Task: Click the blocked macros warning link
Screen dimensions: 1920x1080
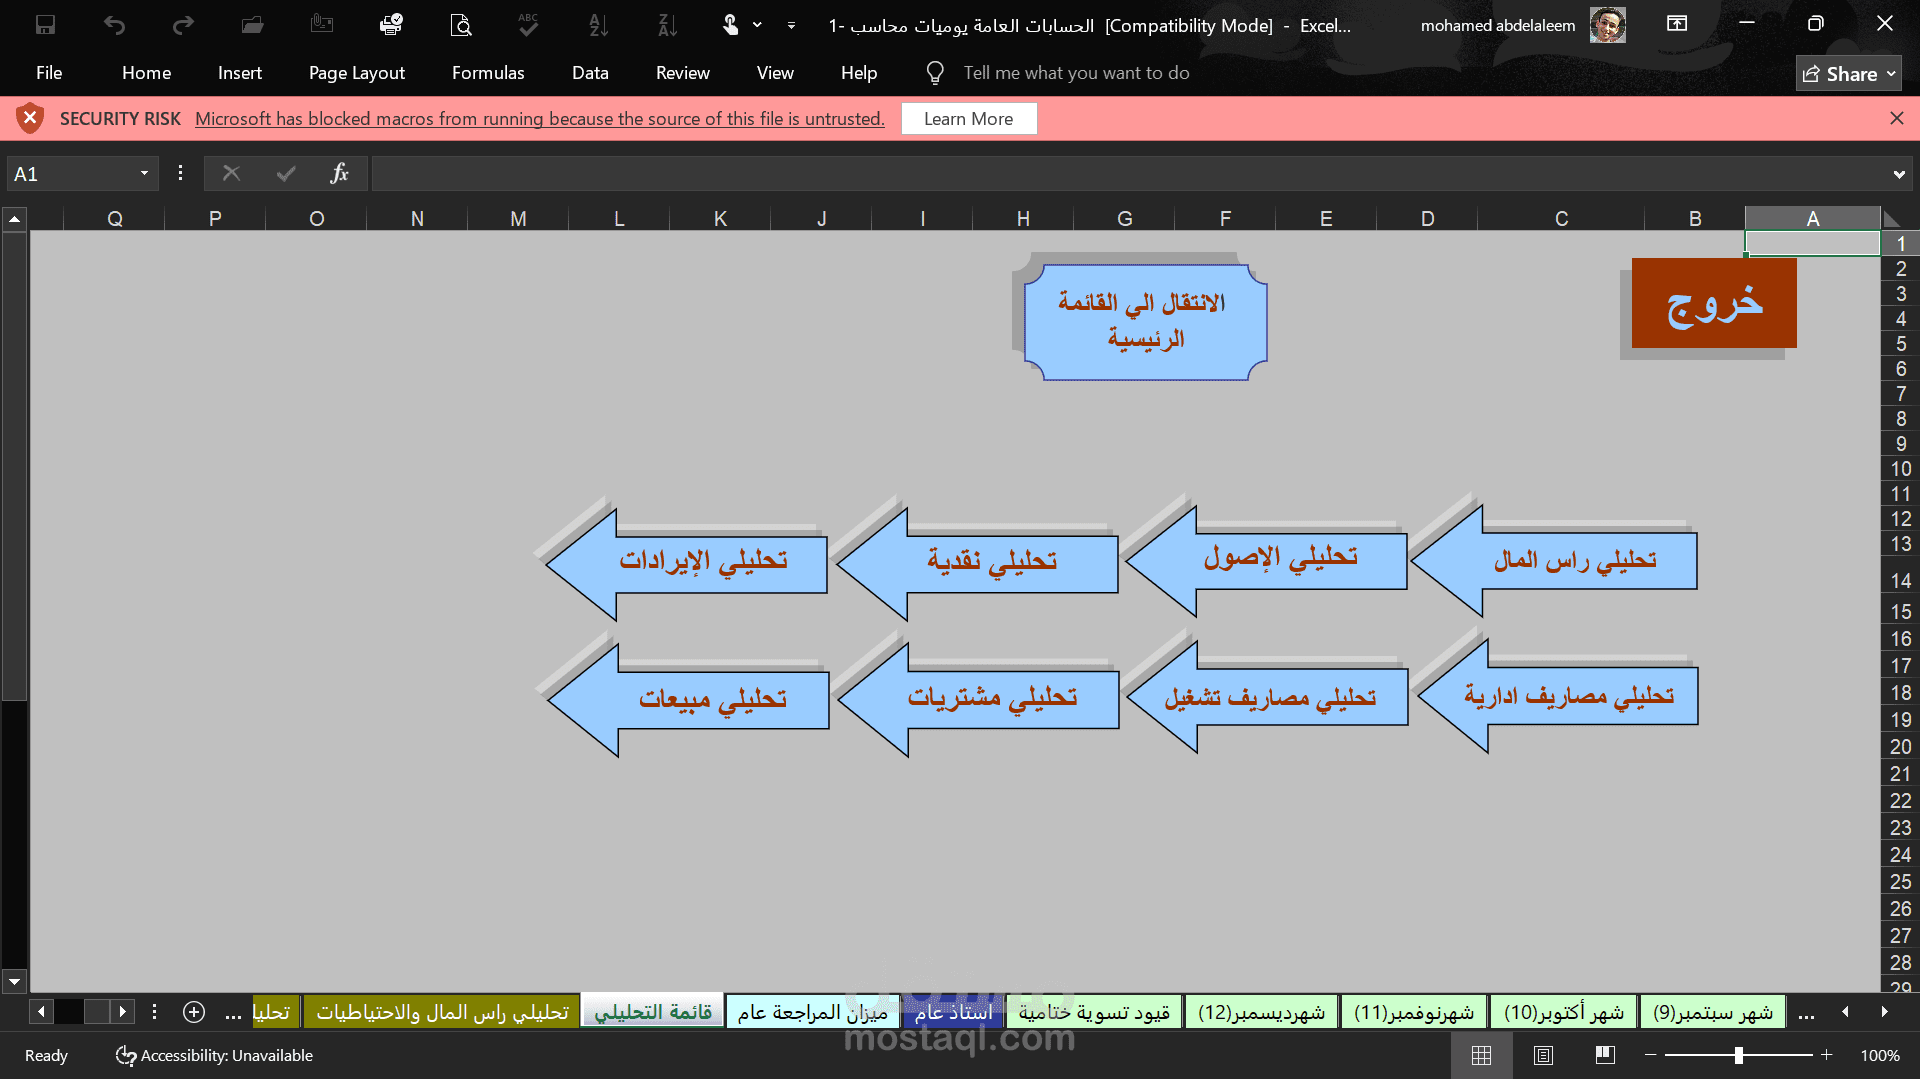Action: (x=540, y=119)
